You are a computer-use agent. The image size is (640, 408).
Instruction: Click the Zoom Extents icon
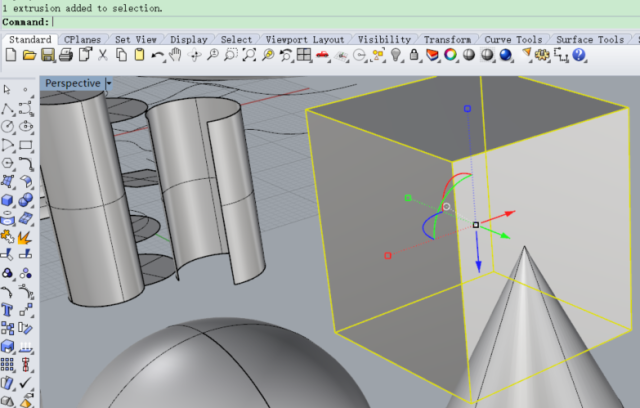coord(249,55)
